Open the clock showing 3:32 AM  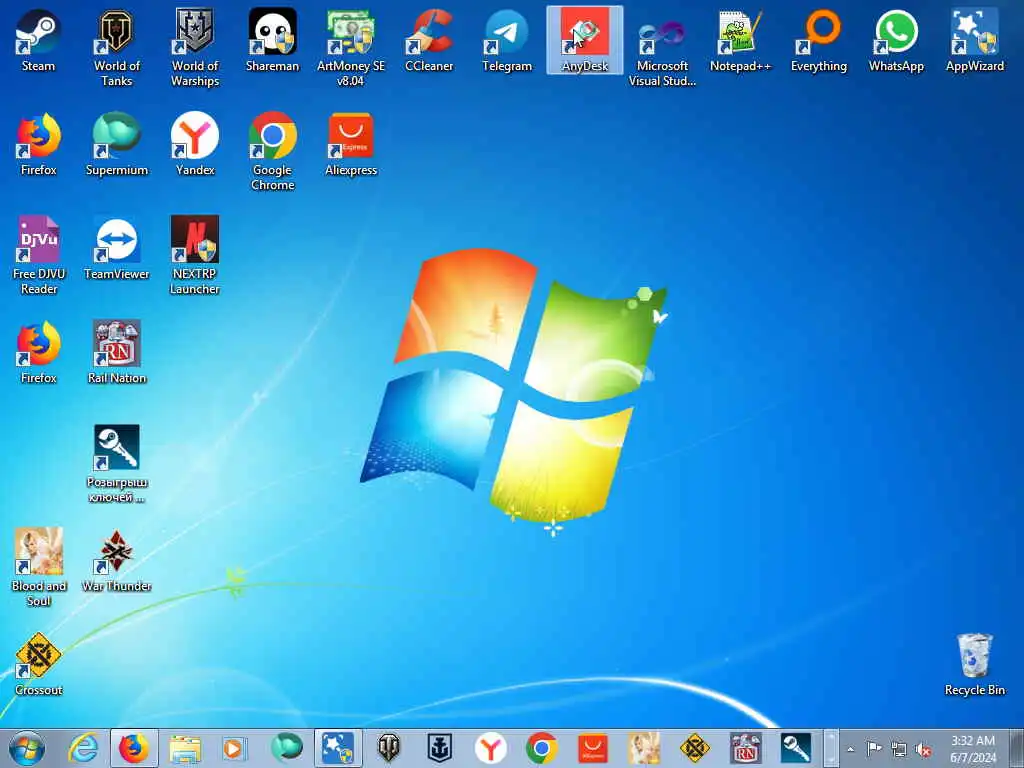(973, 748)
